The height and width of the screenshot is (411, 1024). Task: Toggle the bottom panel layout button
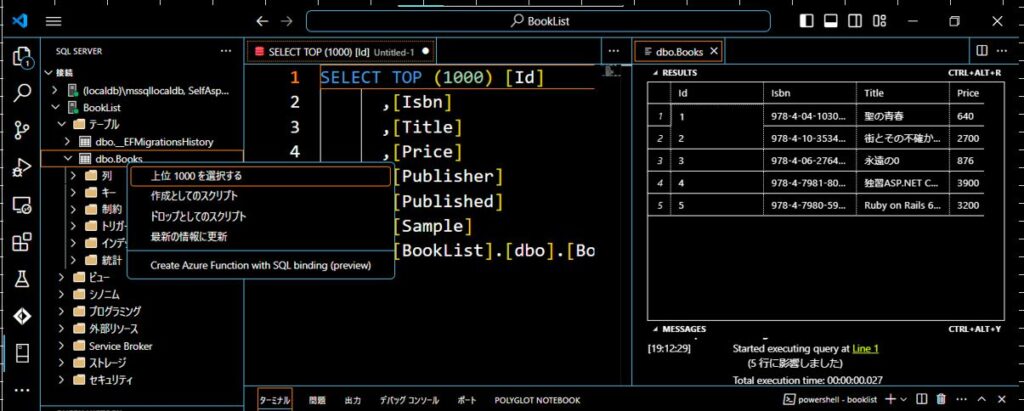[x=830, y=21]
